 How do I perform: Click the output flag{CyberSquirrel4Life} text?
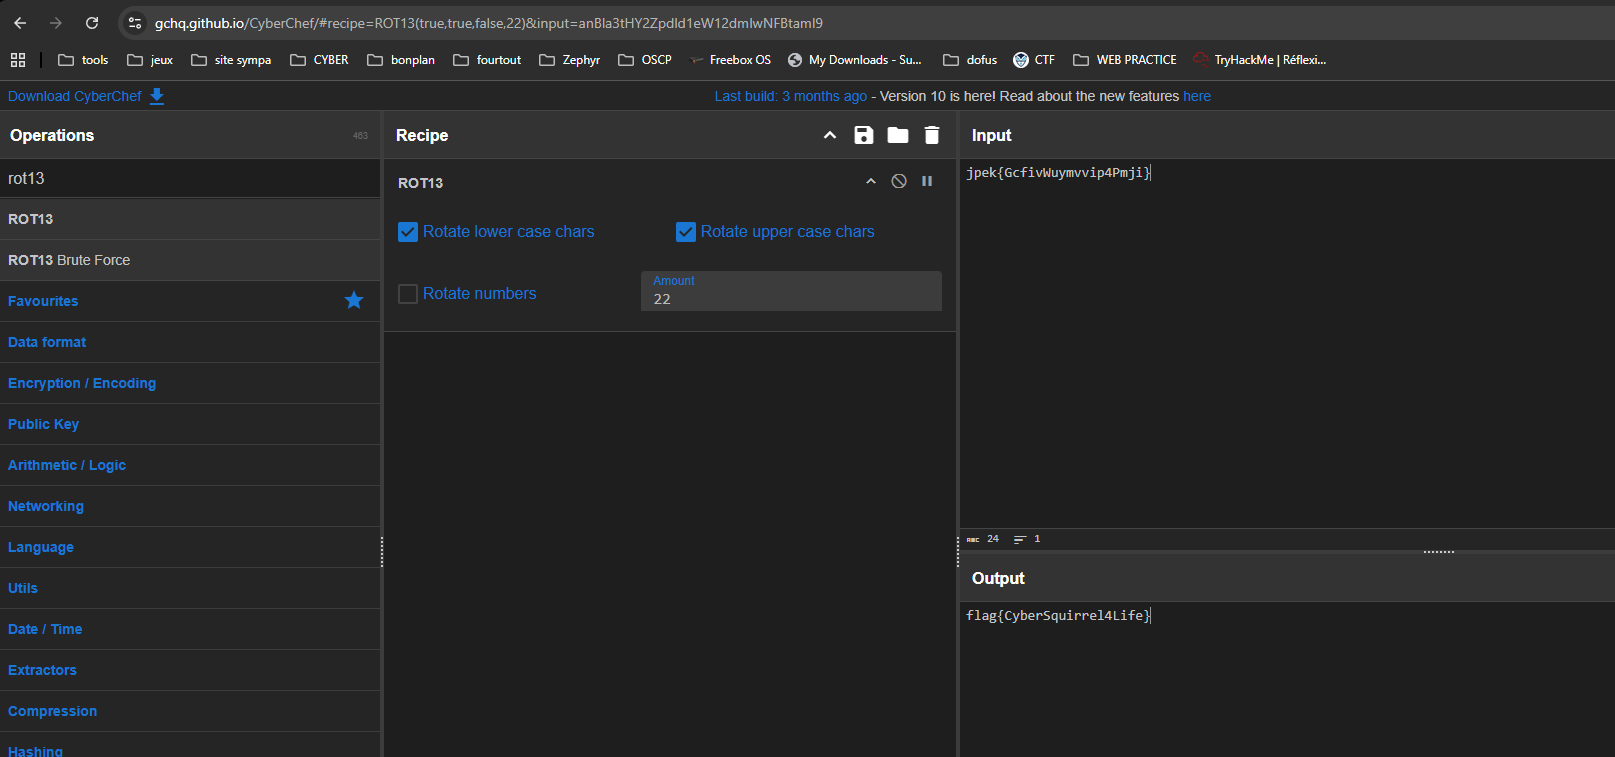(x=1058, y=616)
